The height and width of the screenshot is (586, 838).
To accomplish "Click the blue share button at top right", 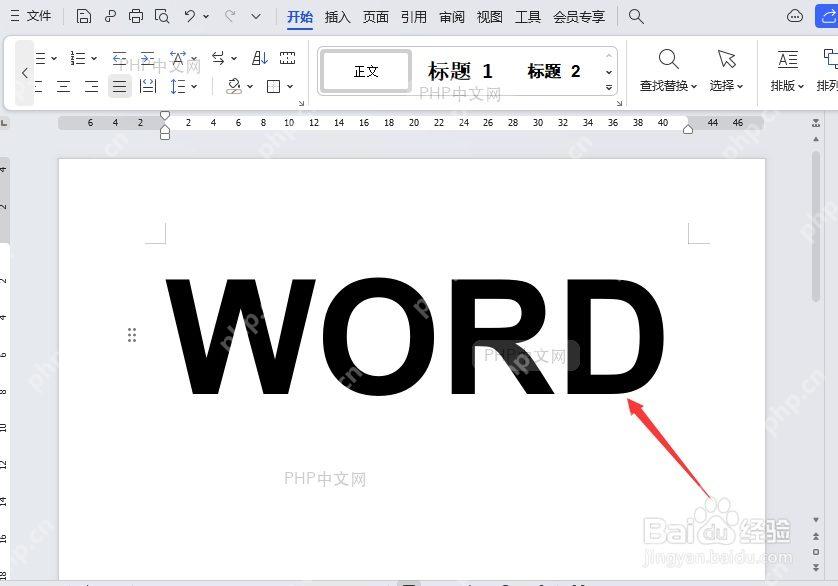I will pos(826,16).
